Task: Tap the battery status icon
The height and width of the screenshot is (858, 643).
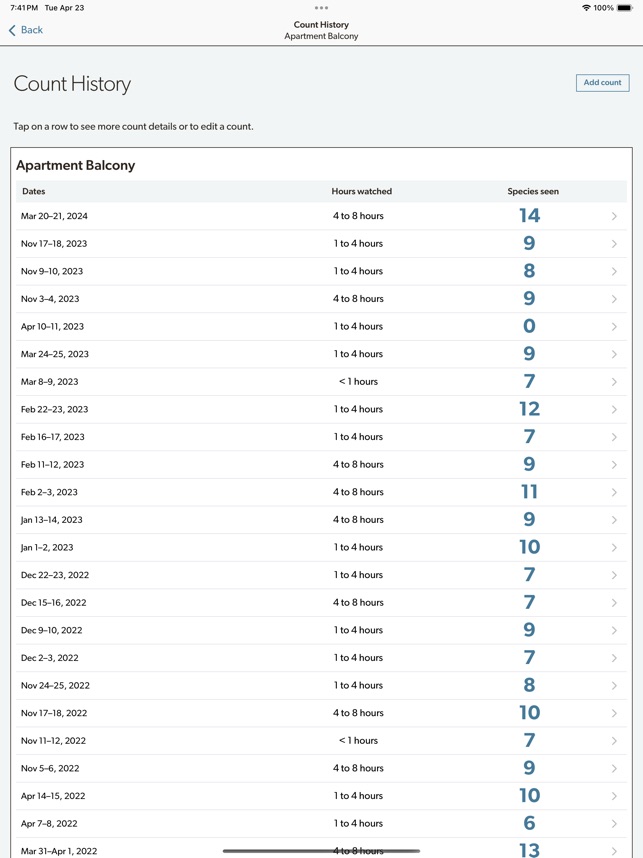Action: tap(625, 8)
